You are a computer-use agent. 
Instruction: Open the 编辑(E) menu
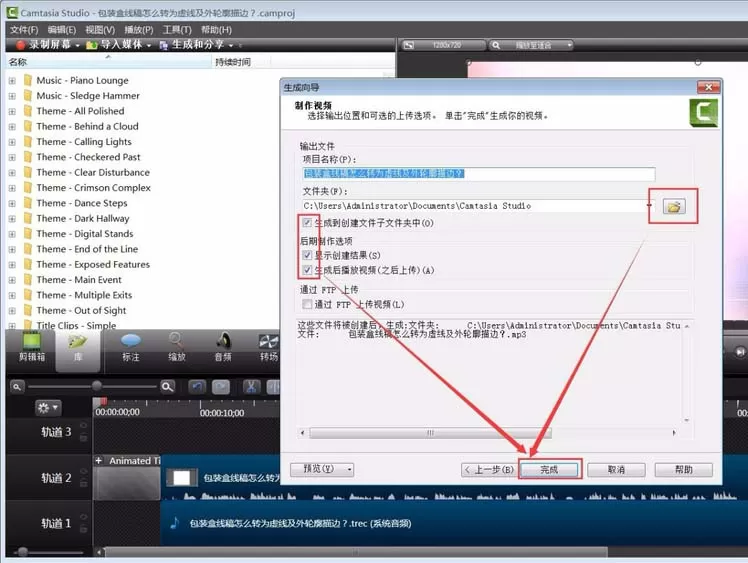click(x=62, y=30)
